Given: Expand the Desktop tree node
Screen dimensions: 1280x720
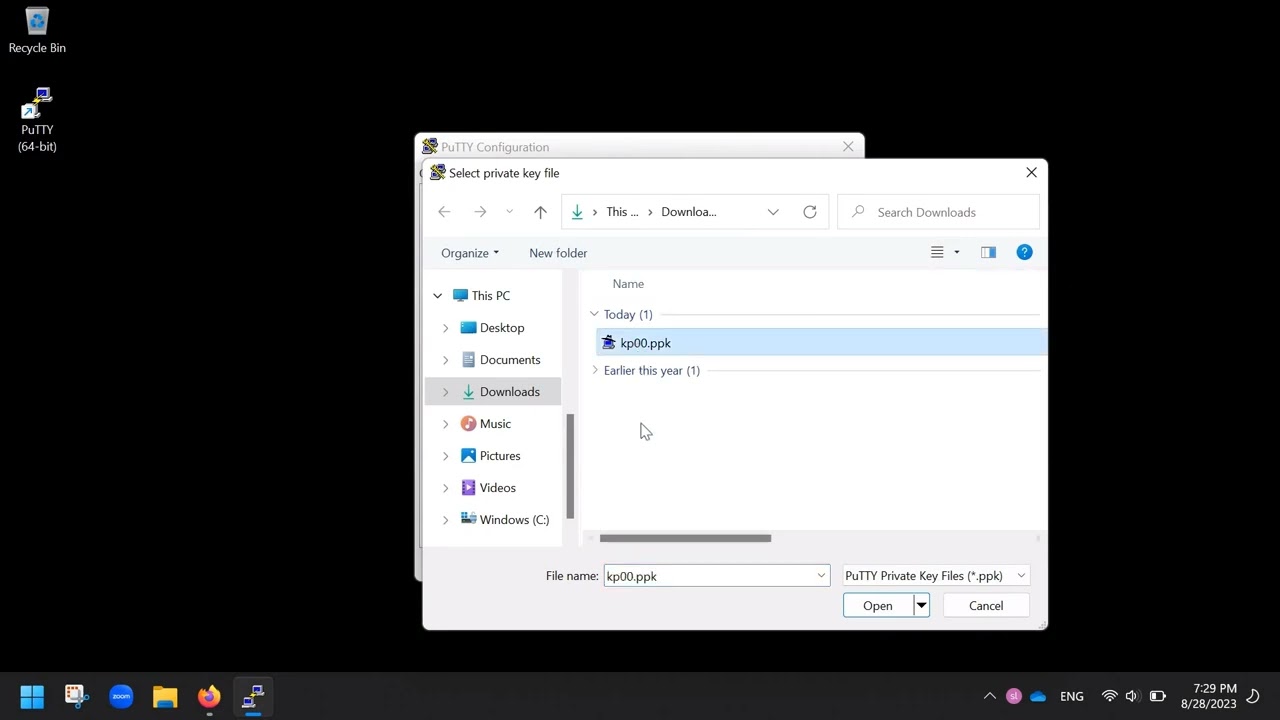Looking at the screenshot, I should tap(446, 328).
